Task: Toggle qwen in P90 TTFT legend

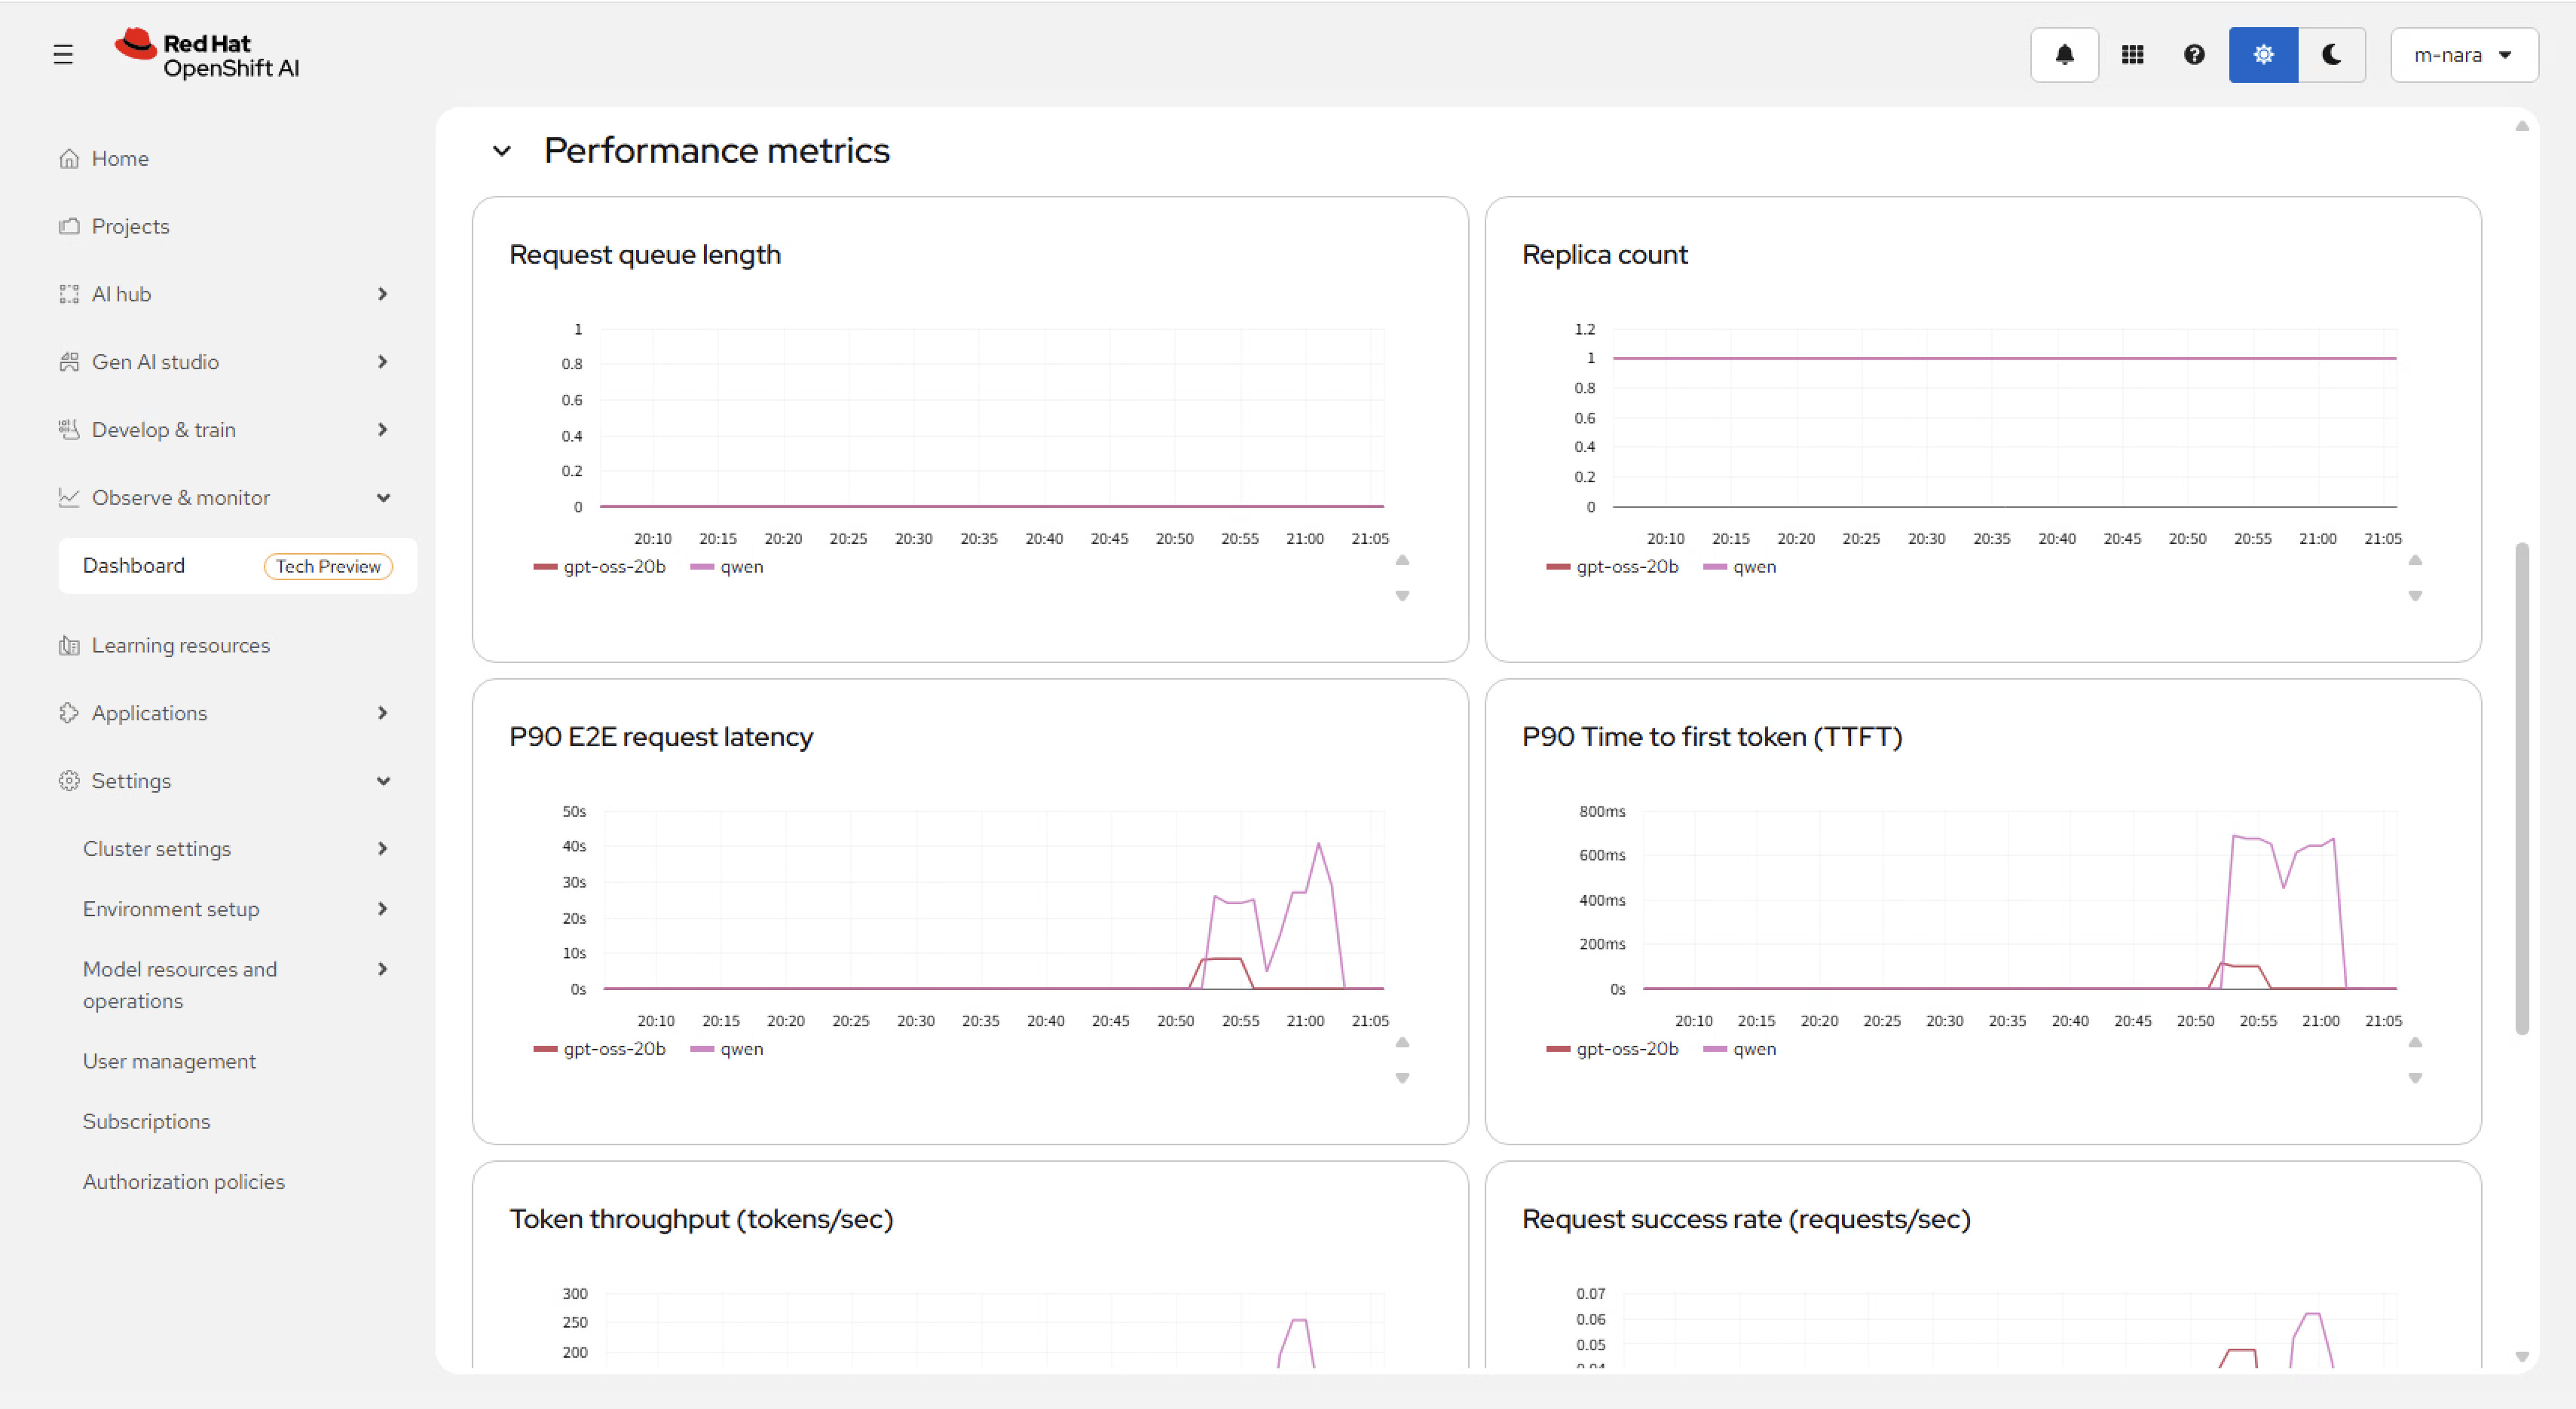Action: 1740,1049
